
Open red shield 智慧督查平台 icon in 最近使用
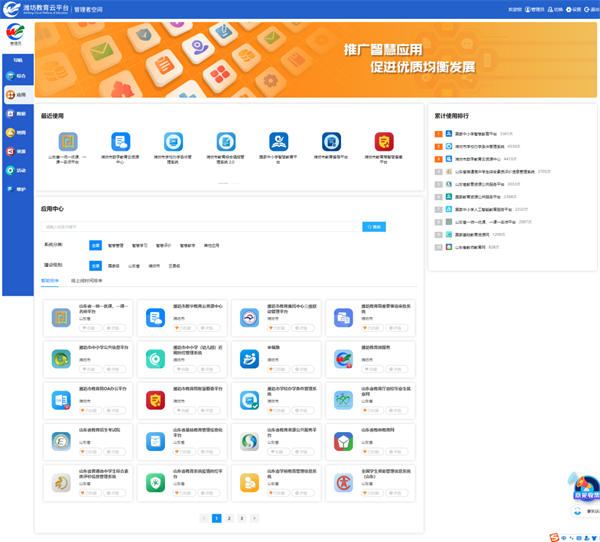[384, 142]
